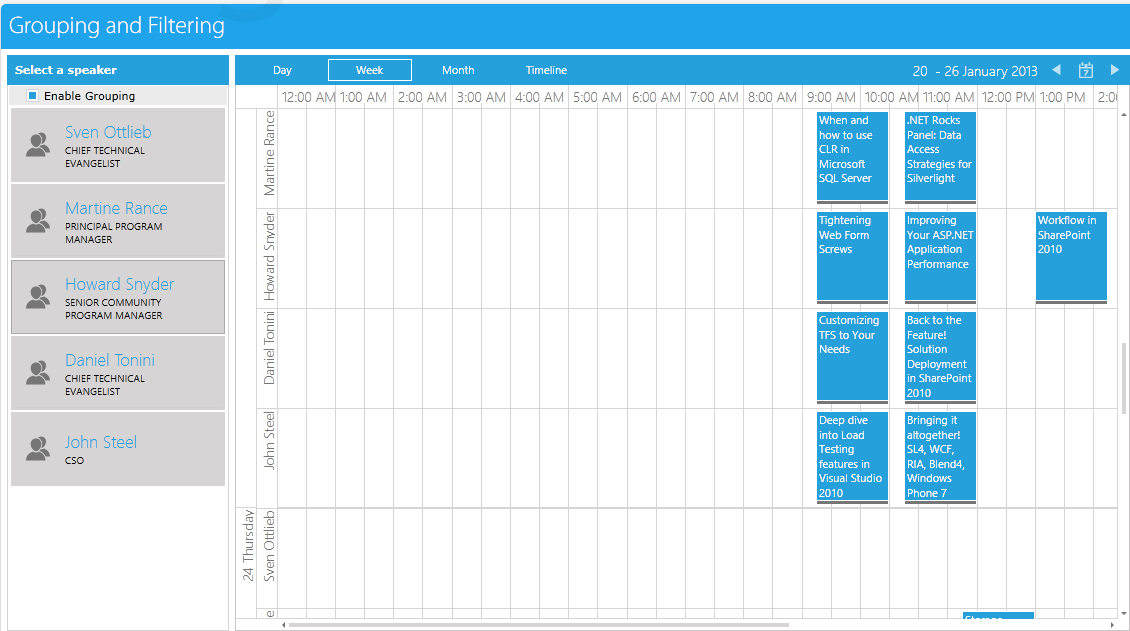
Task: Switch to the Timeline view tab
Action: [x=546, y=70]
